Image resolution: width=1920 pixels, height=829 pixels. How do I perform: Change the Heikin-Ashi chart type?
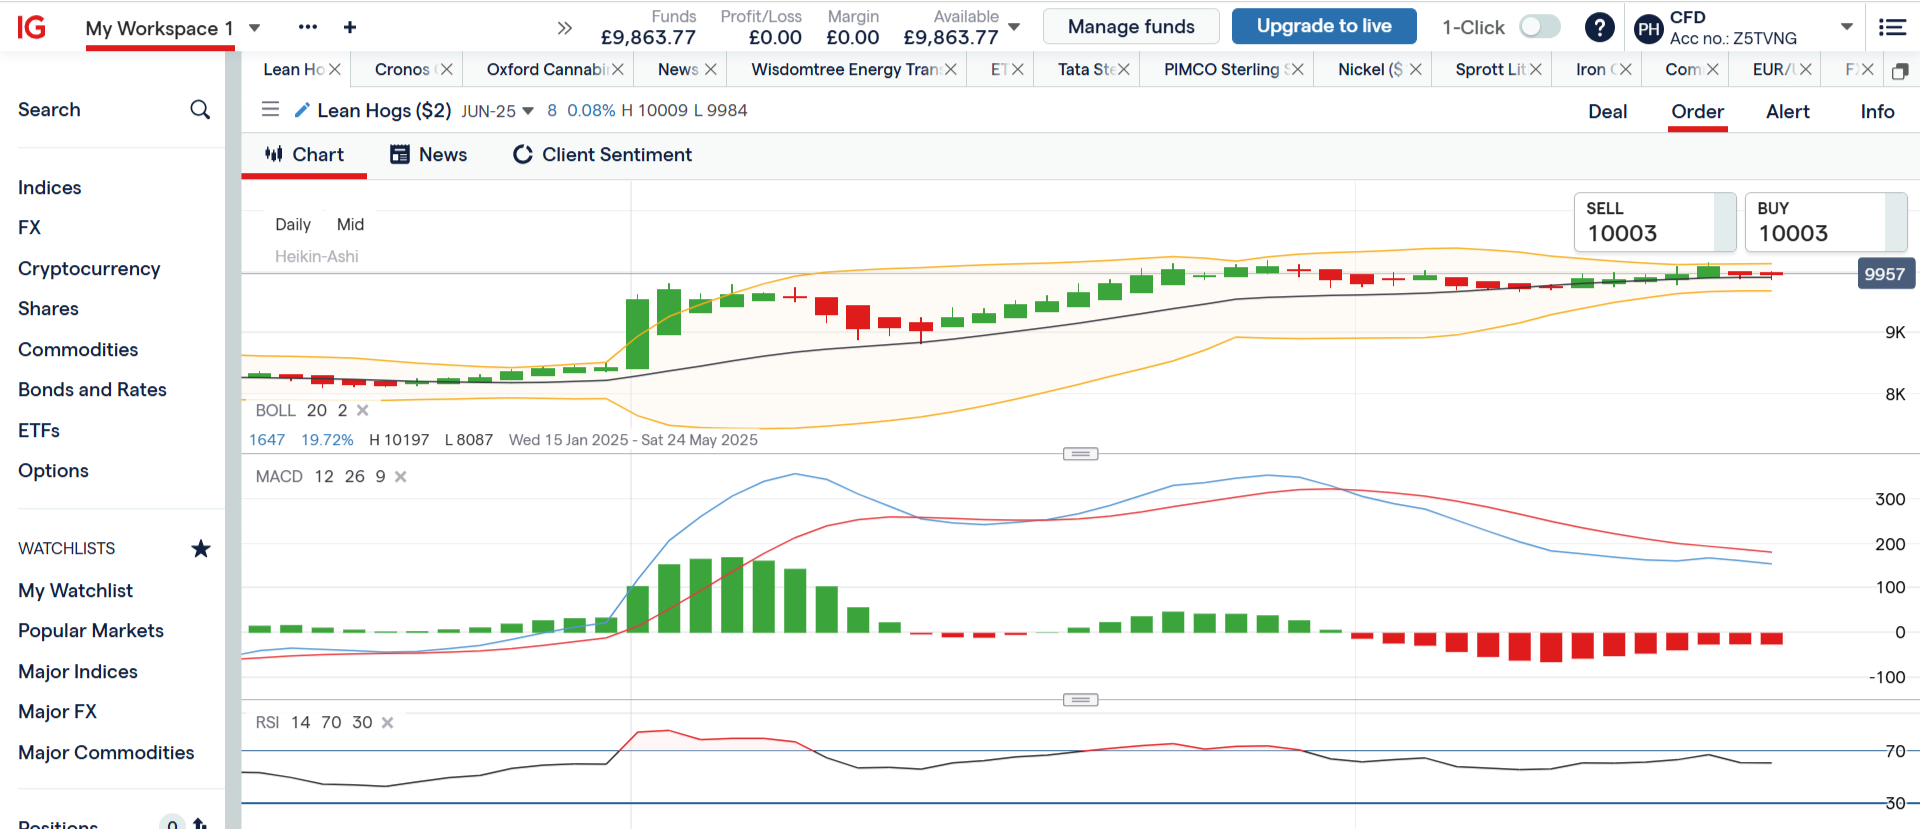(317, 257)
